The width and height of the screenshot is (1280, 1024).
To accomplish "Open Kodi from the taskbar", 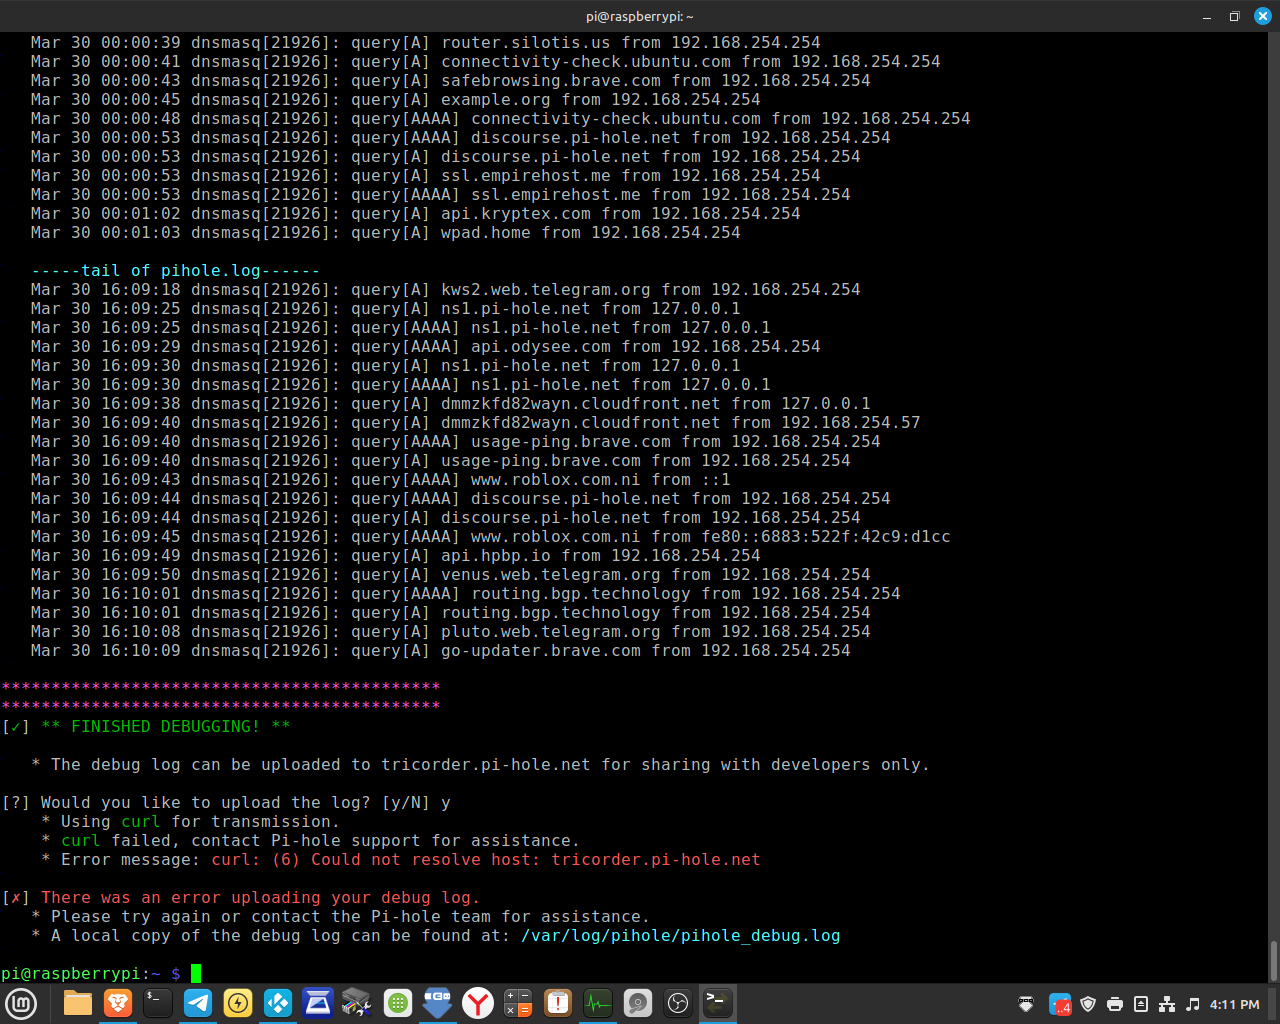I will (x=278, y=1003).
